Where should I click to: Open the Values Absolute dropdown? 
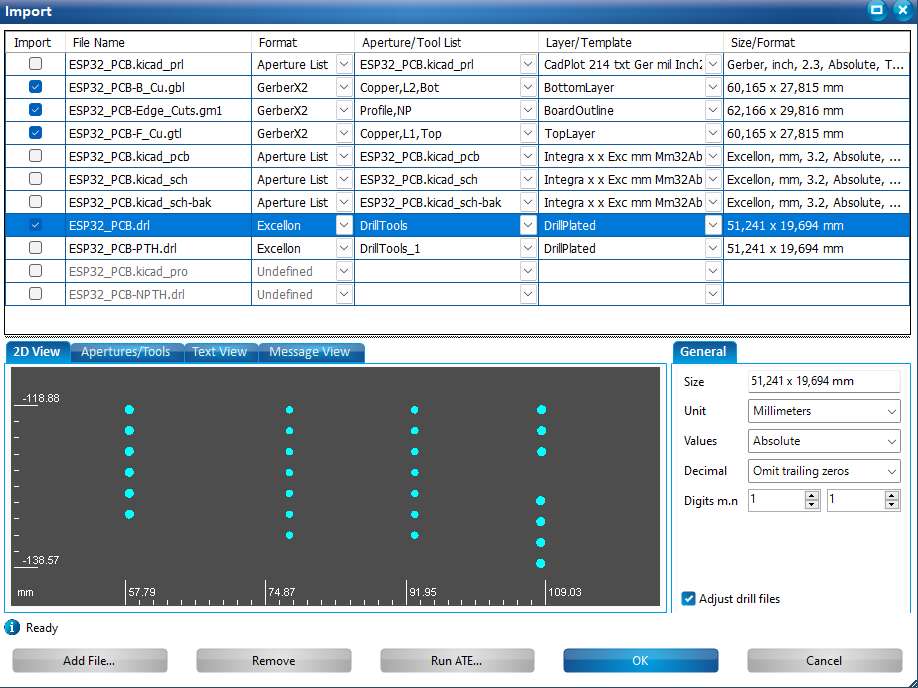click(x=824, y=441)
